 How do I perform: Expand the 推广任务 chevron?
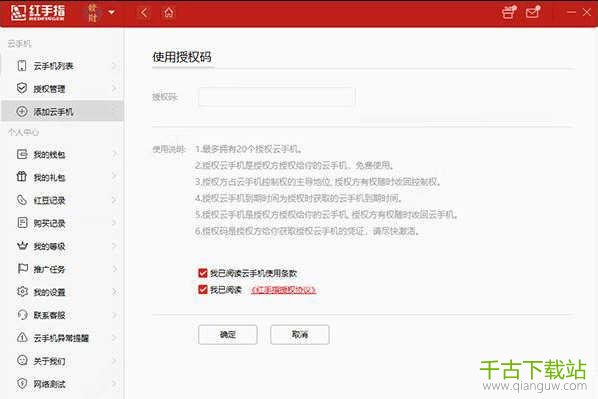[114, 269]
